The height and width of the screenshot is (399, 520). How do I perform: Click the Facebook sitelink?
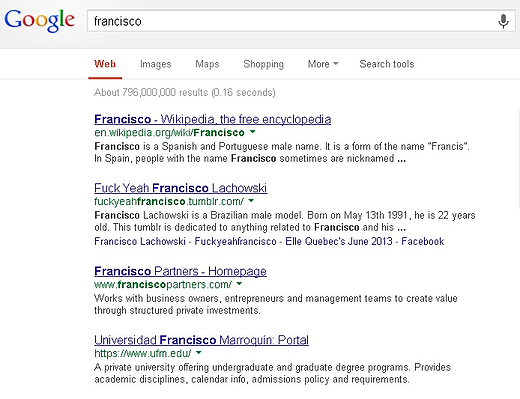coord(422,241)
